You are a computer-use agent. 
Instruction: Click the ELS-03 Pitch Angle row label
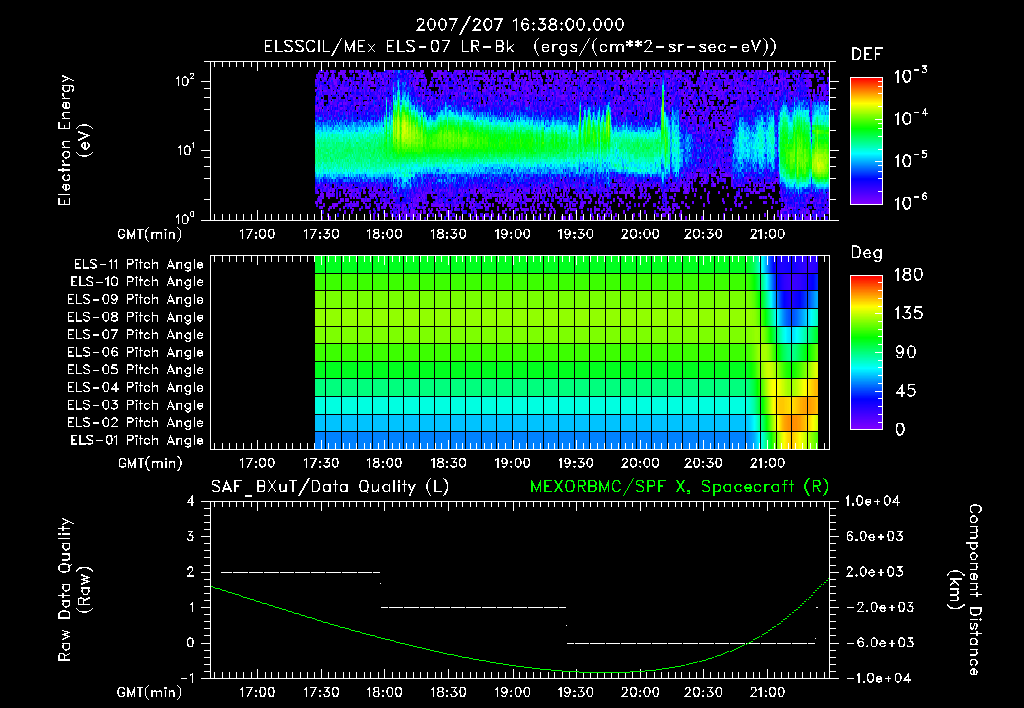click(x=135, y=406)
